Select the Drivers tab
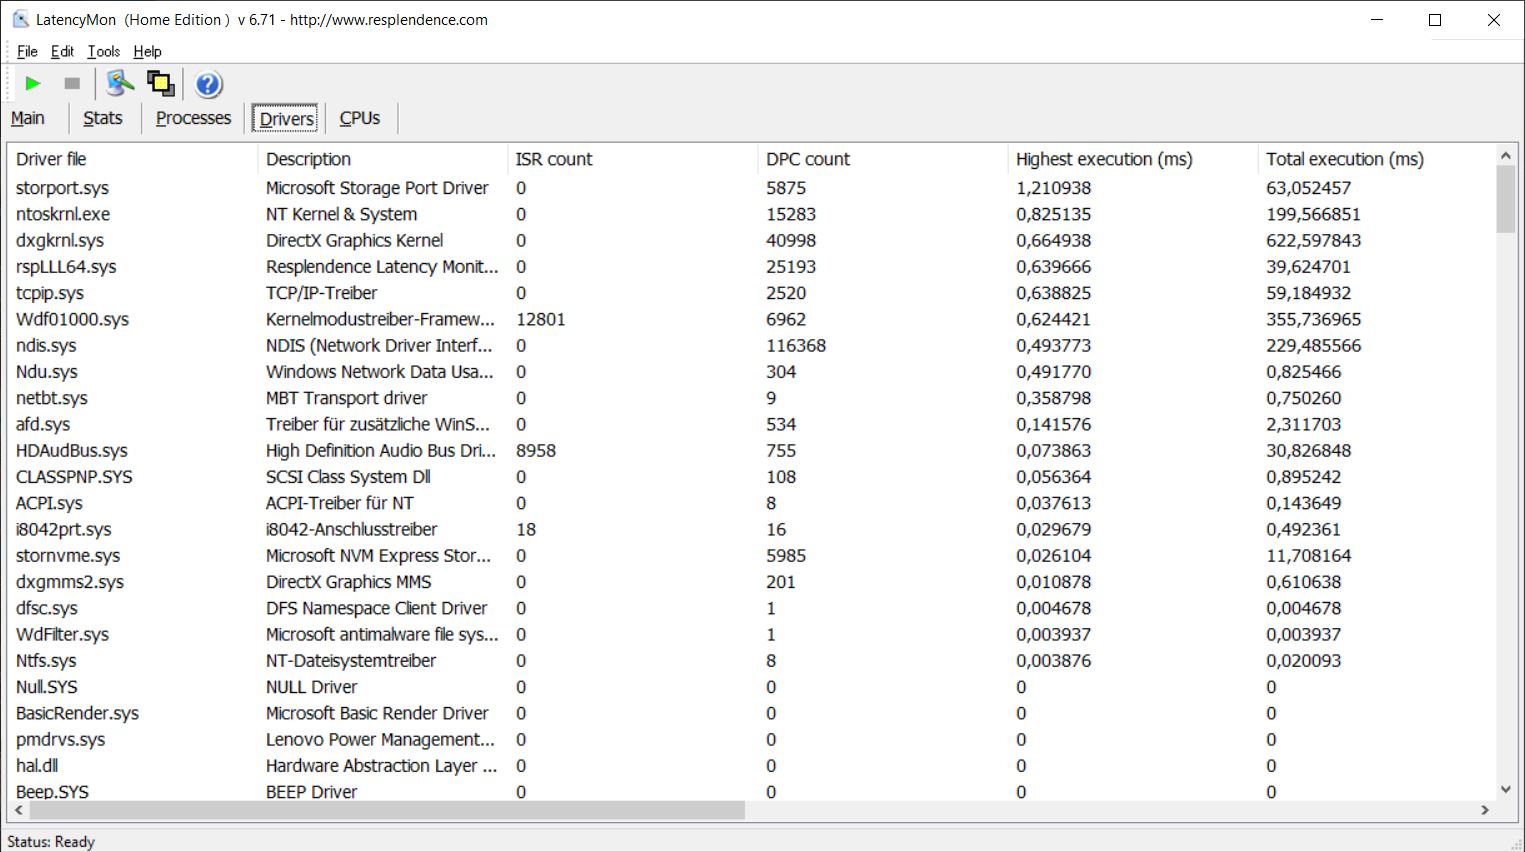 coord(286,118)
